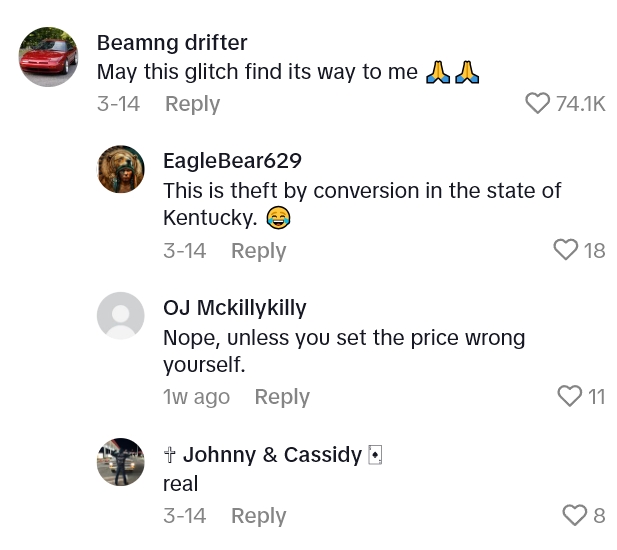Open the OJ Mckillykilly username link

click(x=235, y=307)
